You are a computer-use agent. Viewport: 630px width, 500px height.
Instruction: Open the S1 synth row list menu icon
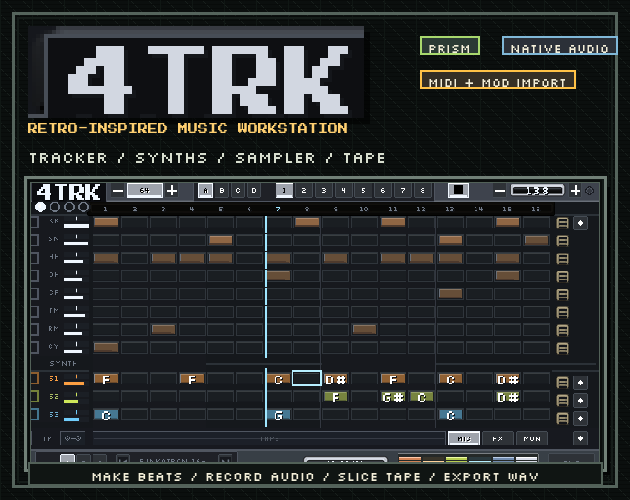click(562, 382)
